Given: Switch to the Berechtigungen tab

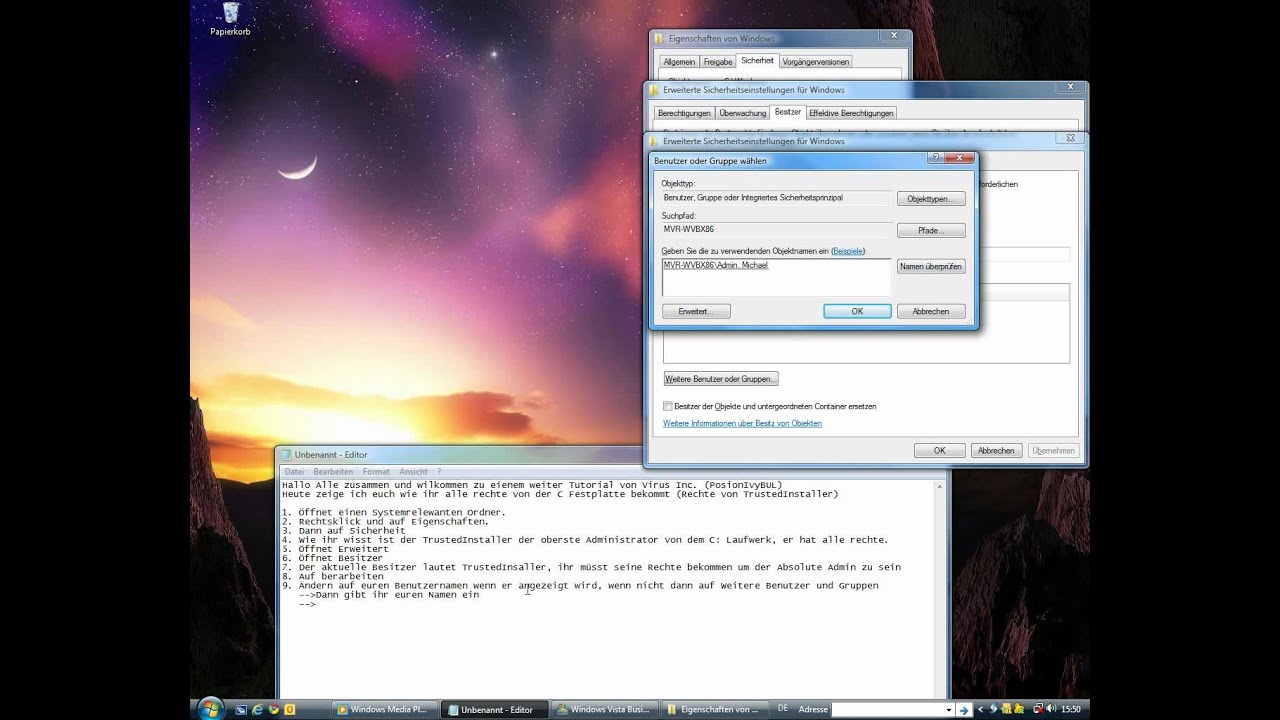Looking at the screenshot, I should coord(685,113).
